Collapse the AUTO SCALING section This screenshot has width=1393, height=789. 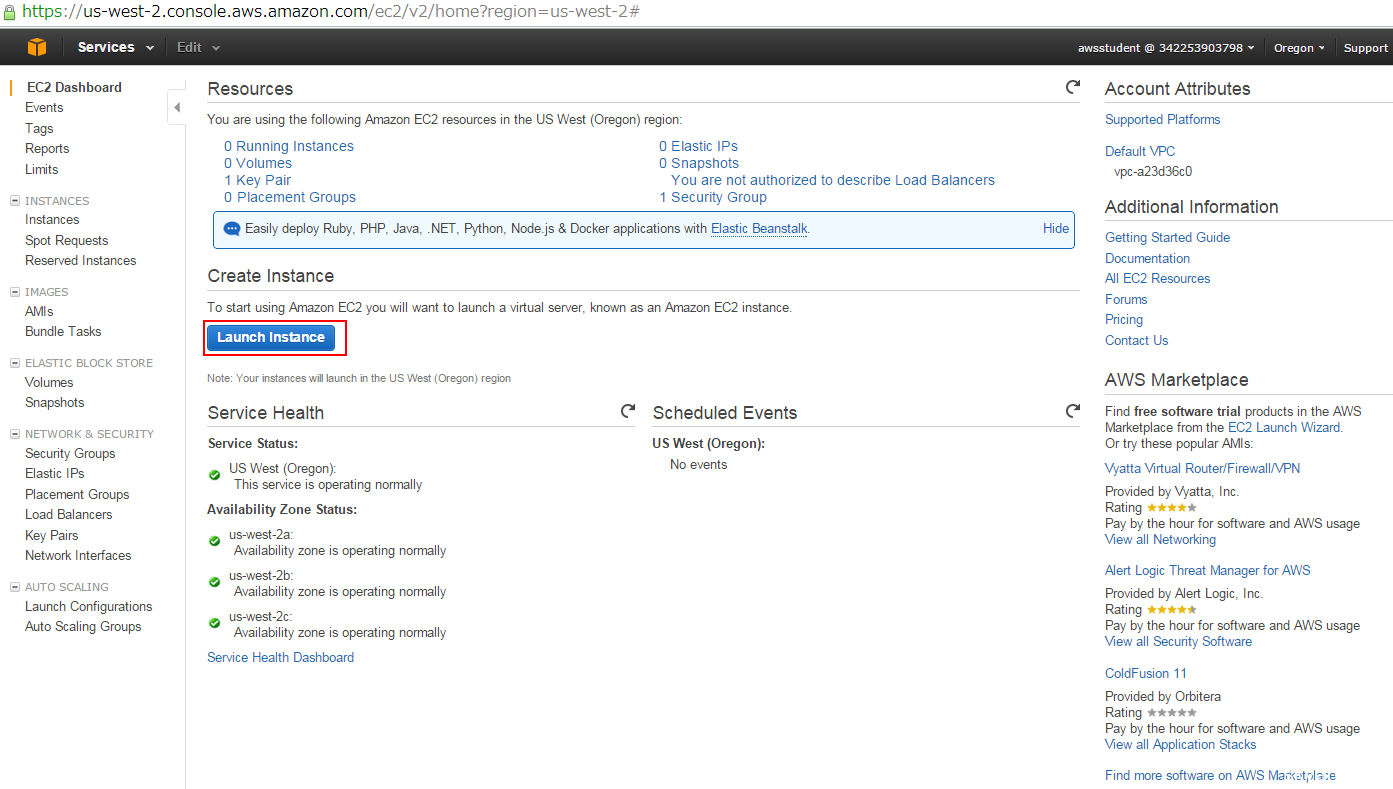pos(15,587)
